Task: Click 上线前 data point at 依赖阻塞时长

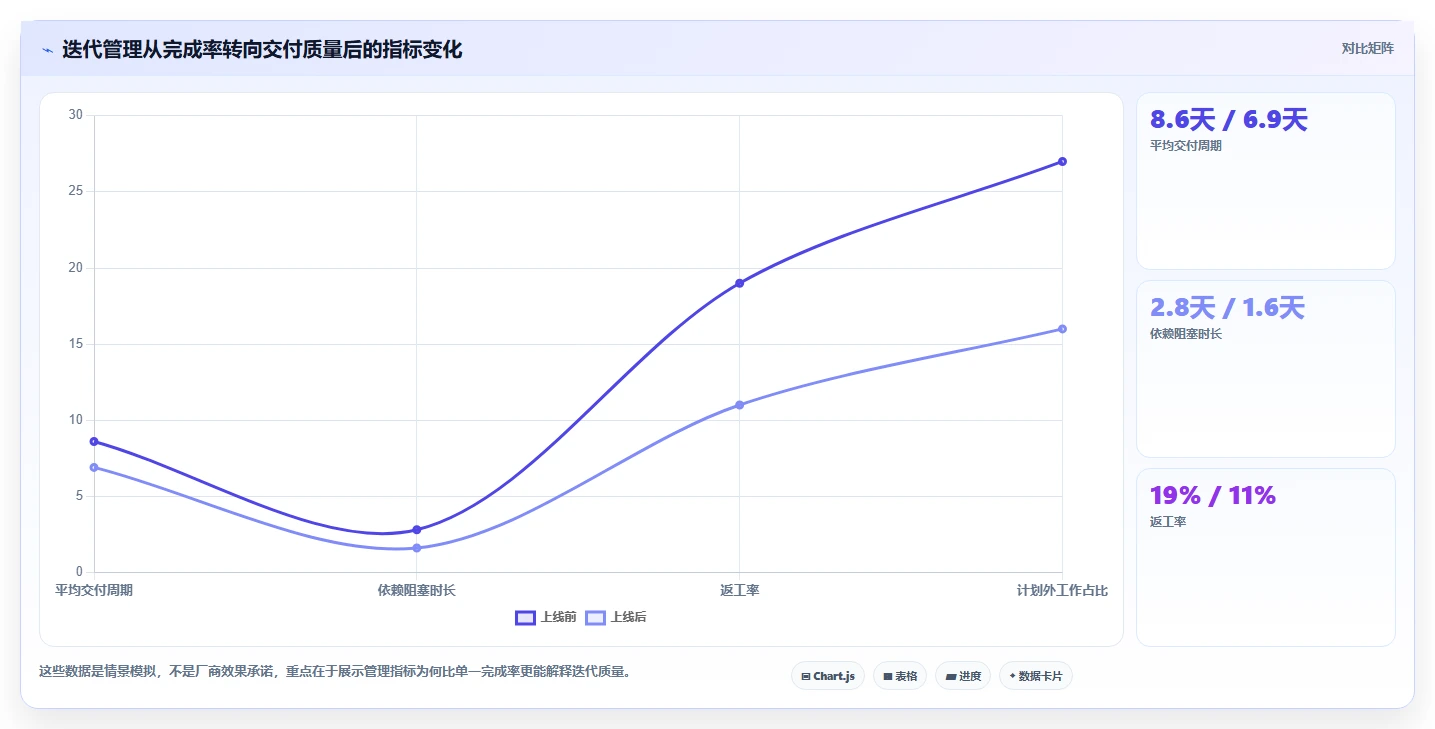Action: pos(417,530)
